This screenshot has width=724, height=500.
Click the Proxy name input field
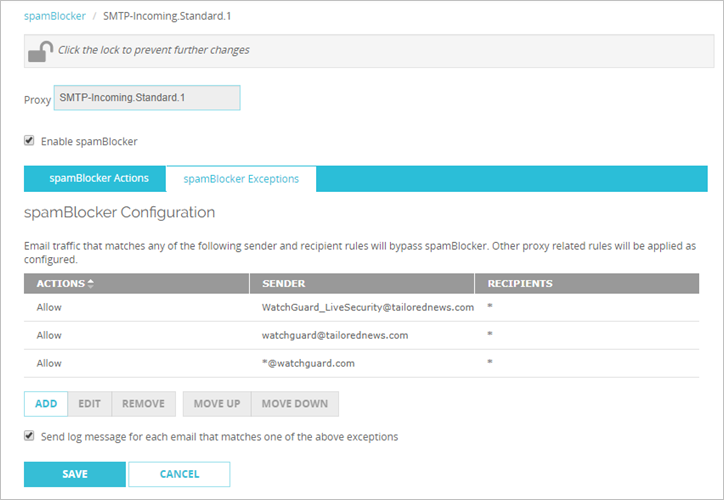(146, 98)
